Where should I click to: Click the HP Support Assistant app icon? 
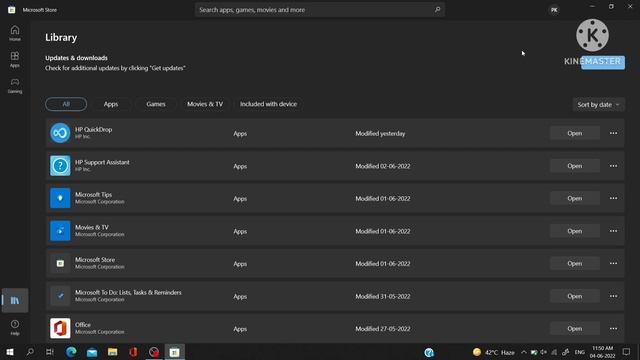(60, 166)
